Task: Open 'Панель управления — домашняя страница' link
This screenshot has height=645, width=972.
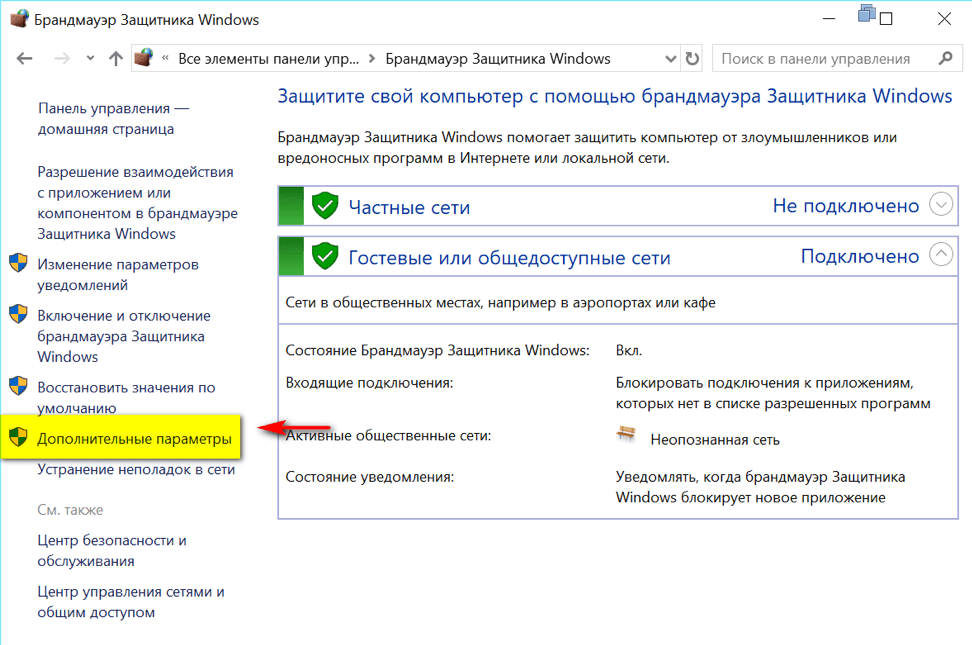Action: pyautogui.click(x=113, y=118)
